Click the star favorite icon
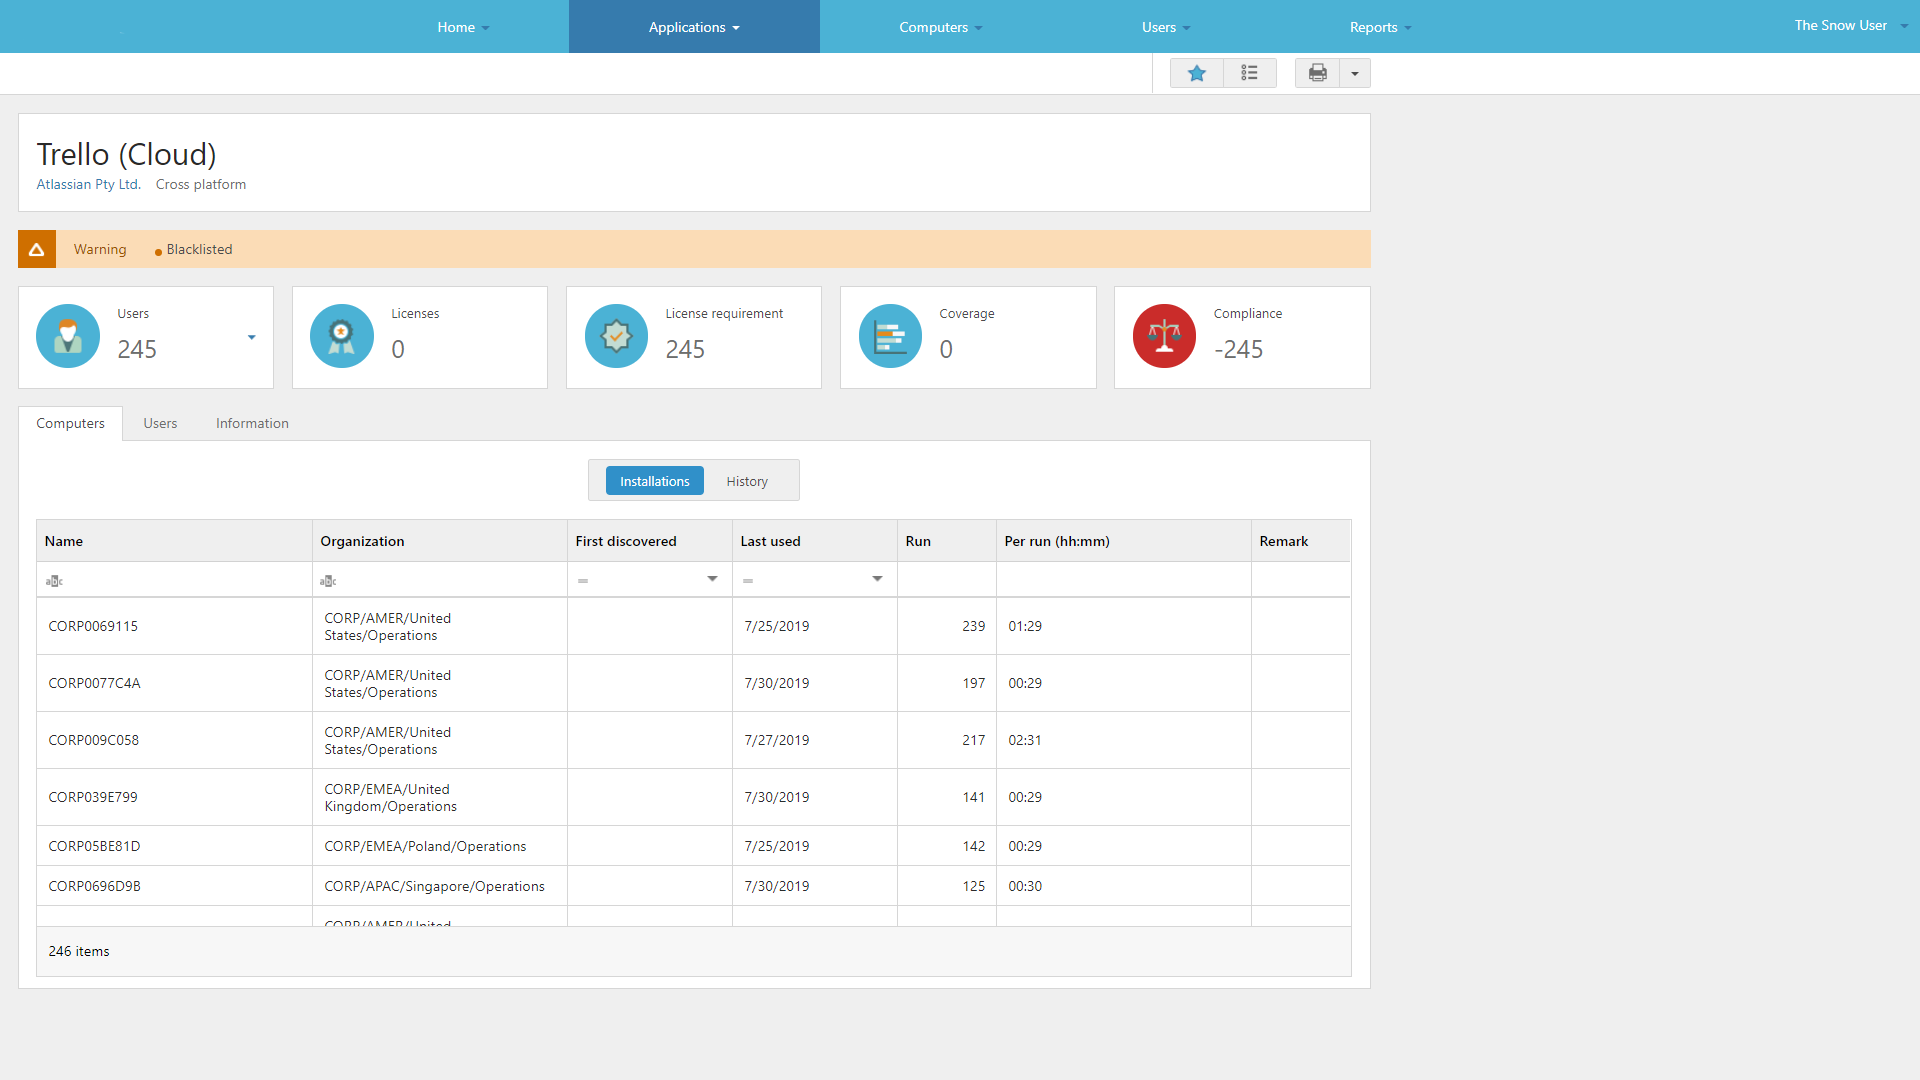The height and width of the screenshot is (1080, 1920). click(1196, 73)
